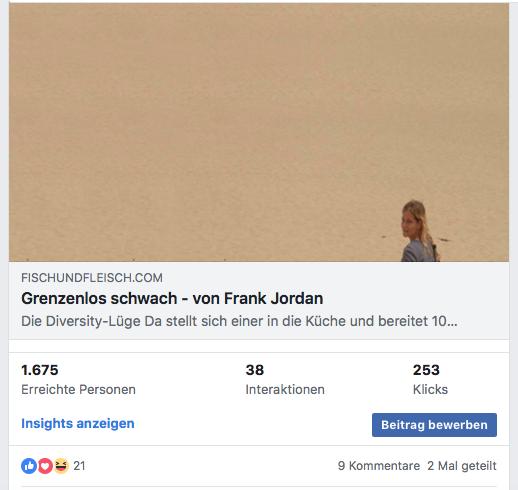The height and width of the screenshot is (490, 518).
Task: Click the red heart Love reaction icon
Action: coord(45,466)
